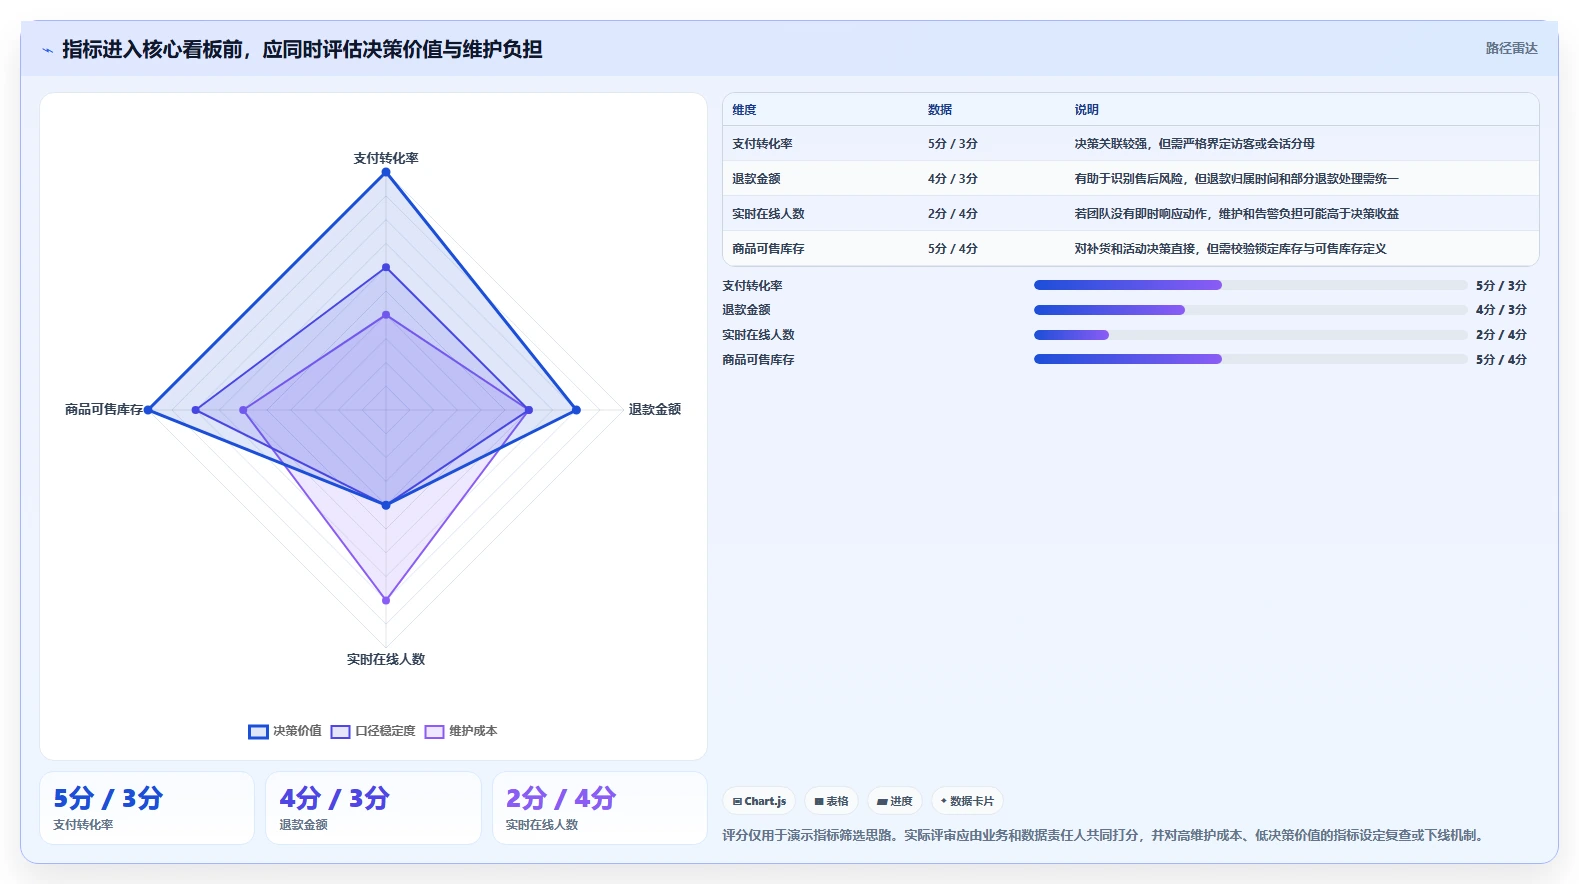Select the 退款金额 table row cell
Viewport: 1579px width, 884px height.
coord(756,179)
